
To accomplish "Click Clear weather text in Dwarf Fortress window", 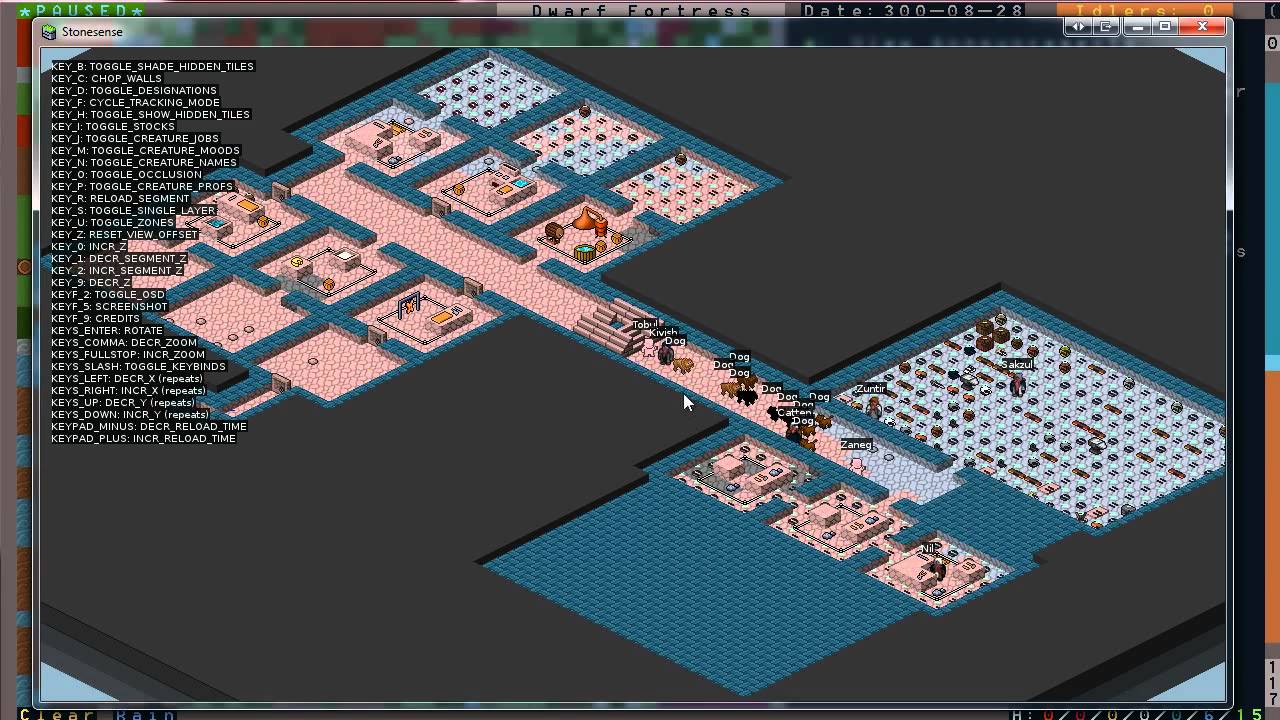I will (58, 714).
